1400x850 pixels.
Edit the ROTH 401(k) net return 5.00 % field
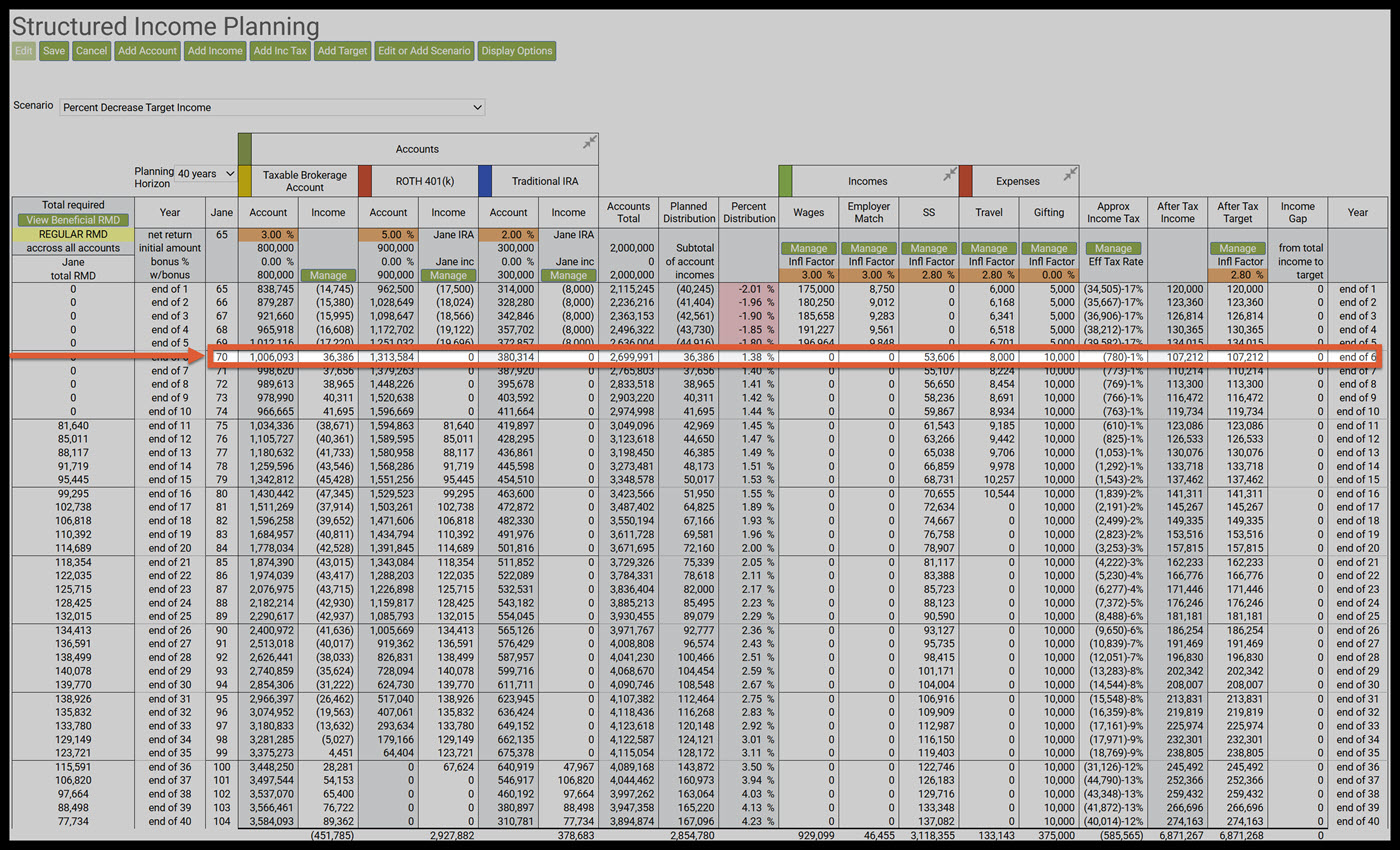[x=388, y=234]
